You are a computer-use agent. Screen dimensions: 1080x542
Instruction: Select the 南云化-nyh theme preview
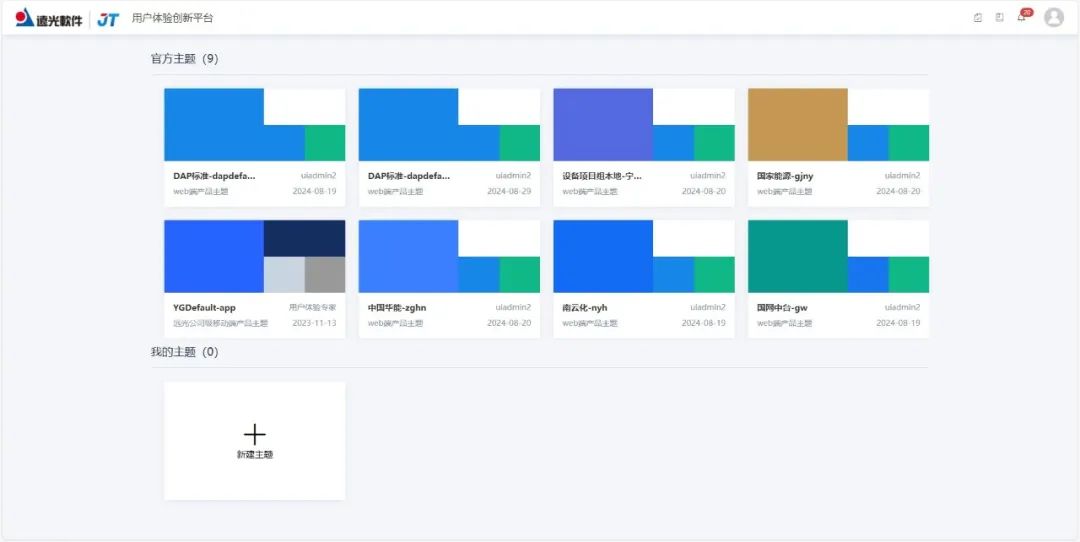click(643, 256)
